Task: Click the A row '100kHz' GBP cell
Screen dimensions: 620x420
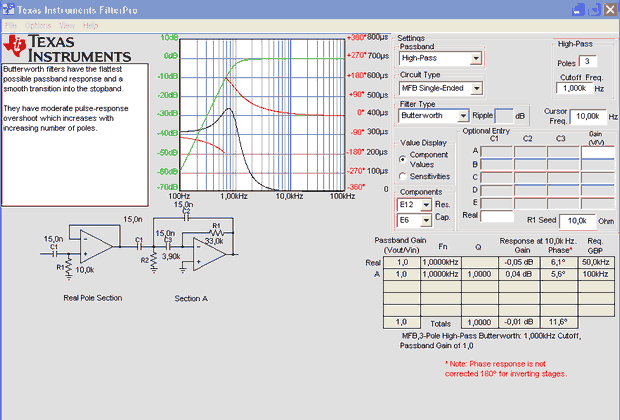Action: 595,274
